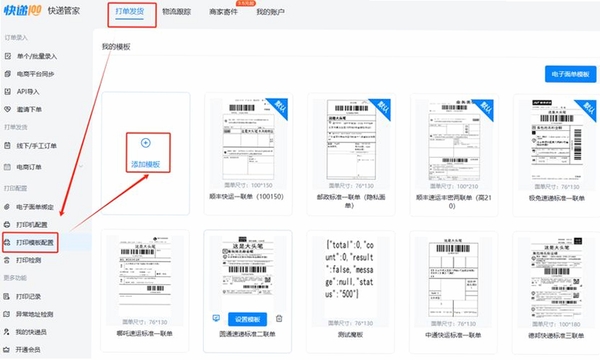Open 线下/手工订单 in the sidebar
Viewport: 600px width, 360px height.
(36, 145)
